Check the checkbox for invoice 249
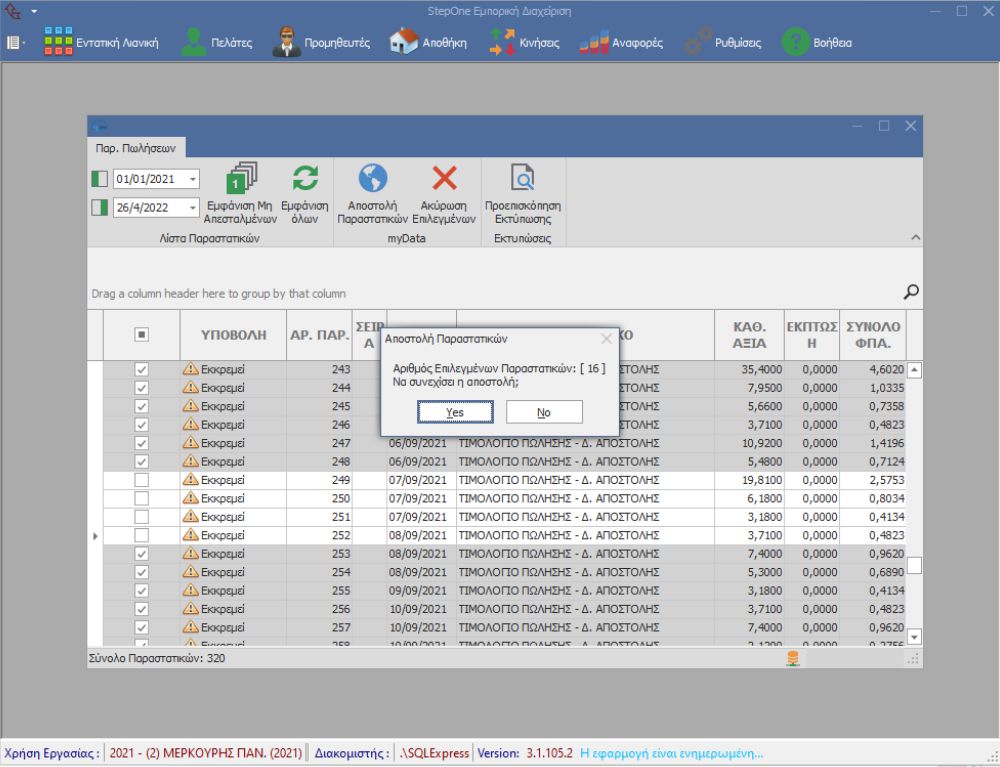 point(141,480)
